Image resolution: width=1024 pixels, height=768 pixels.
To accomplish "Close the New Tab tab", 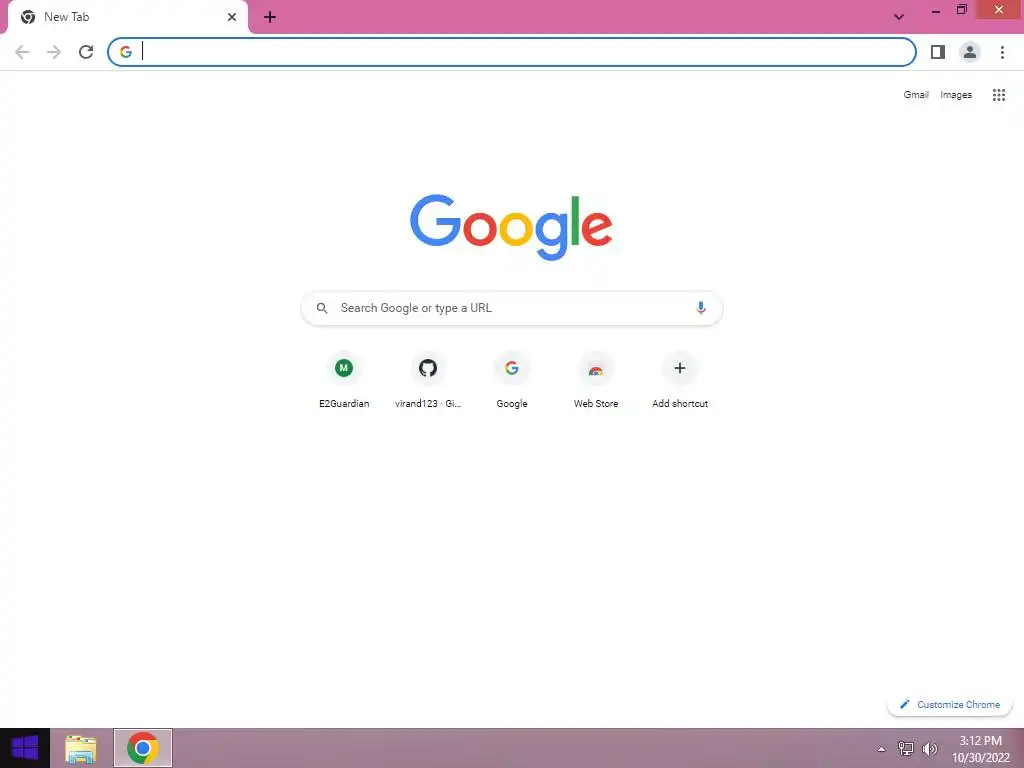I will pos(232,17).
